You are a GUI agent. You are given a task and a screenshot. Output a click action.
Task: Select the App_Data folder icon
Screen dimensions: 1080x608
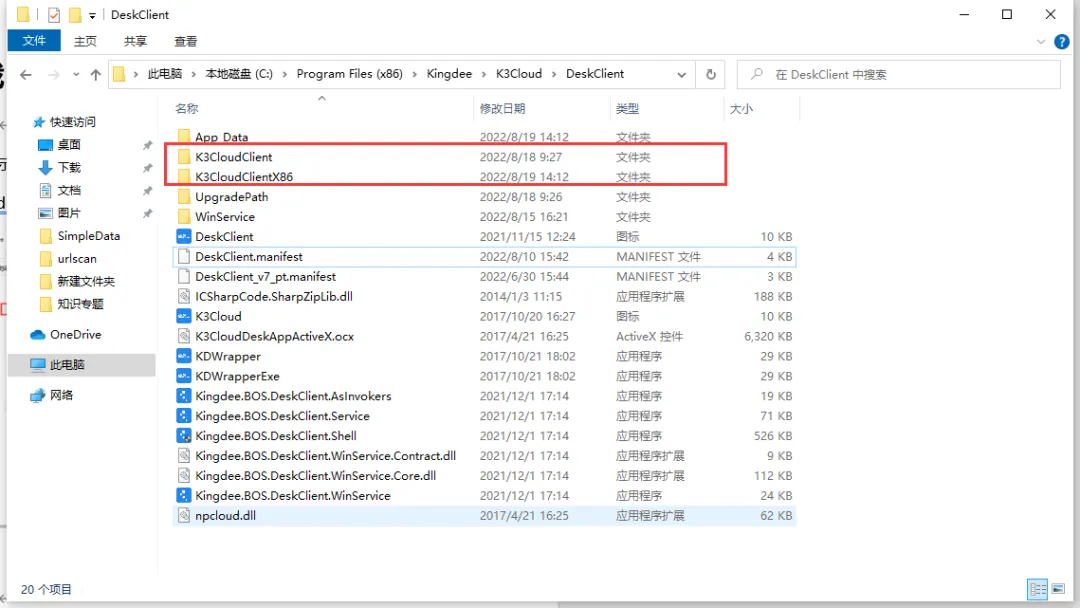(x=183, y=136)
